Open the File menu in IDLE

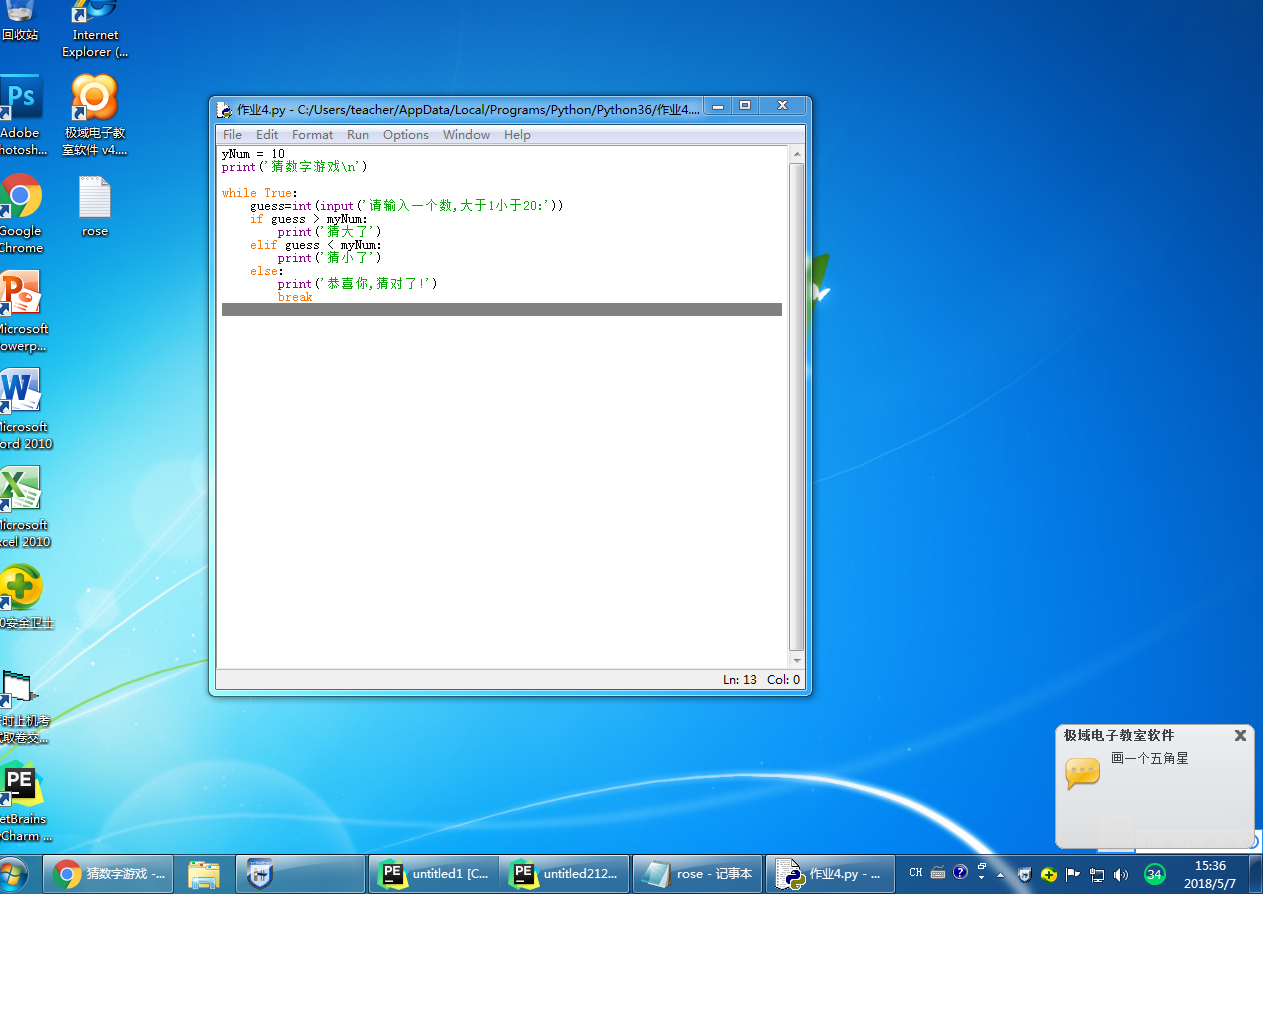[x=232, y=135]
